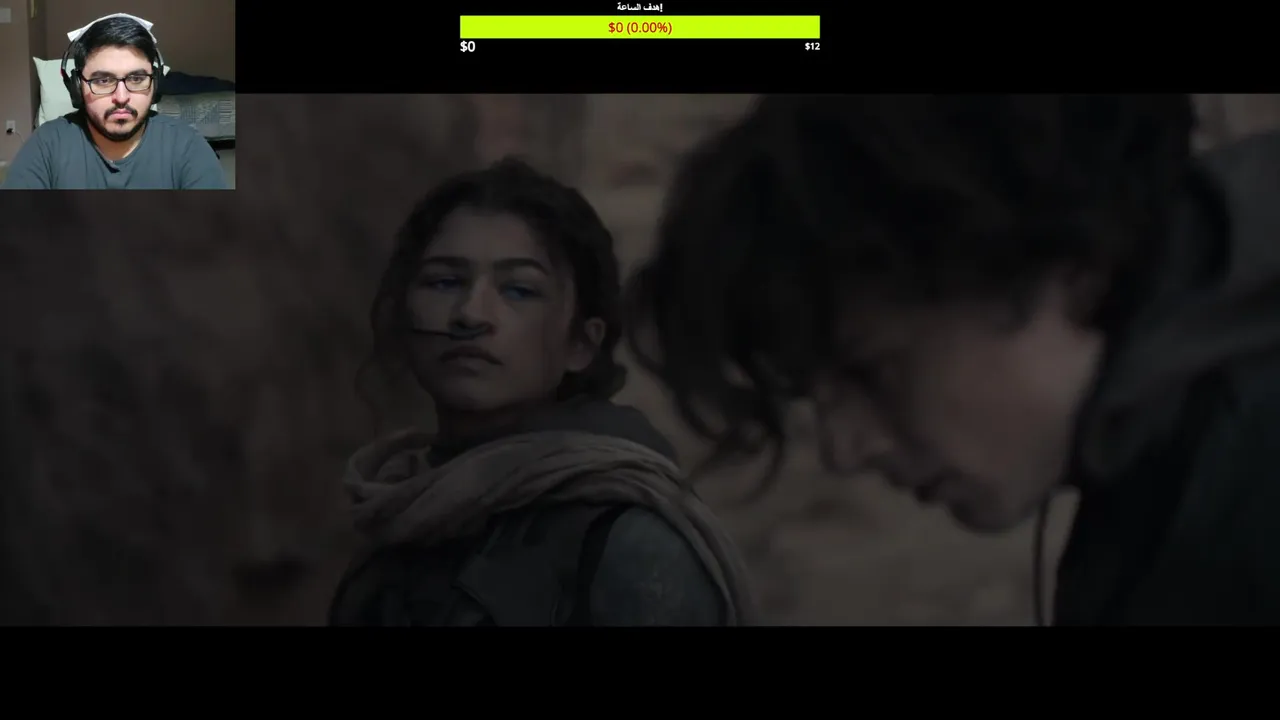This screenshot has width=1280, height=720.
Task: Click the "$0" starting amount label
Action: click(468, 47)
